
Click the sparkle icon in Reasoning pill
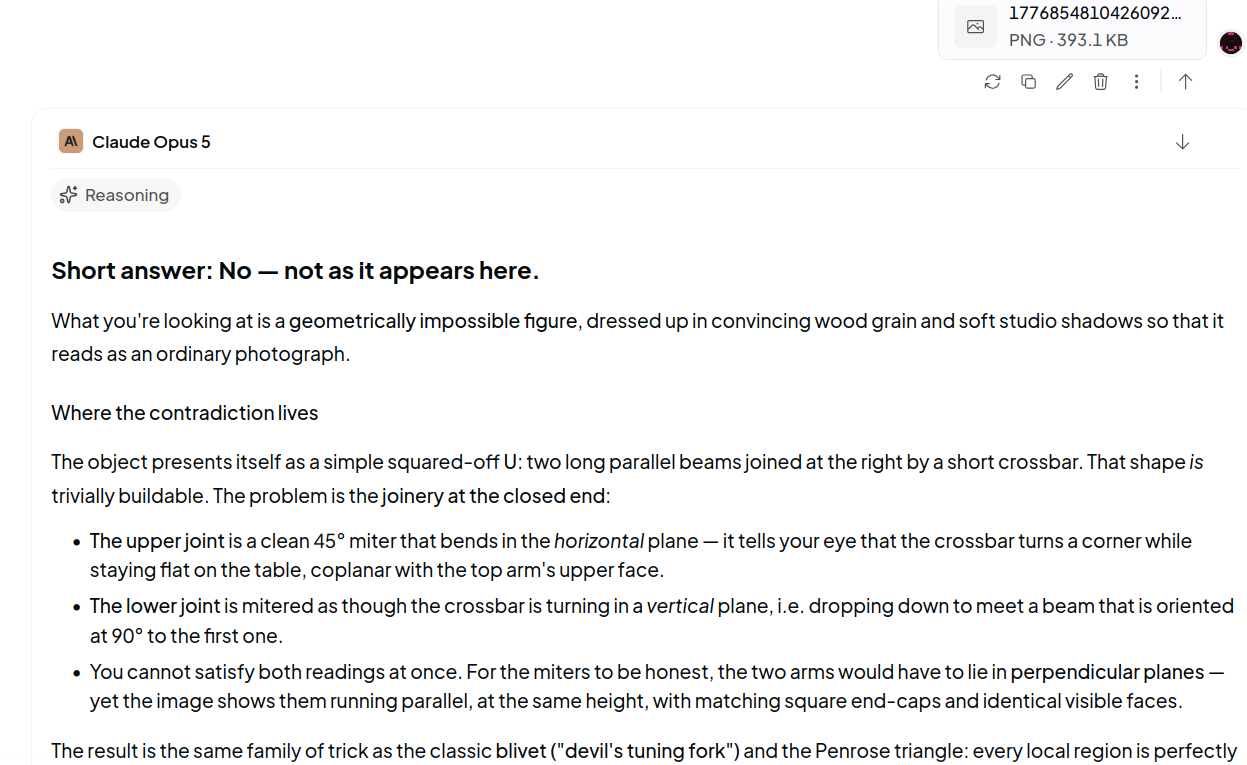click(69, 195)
